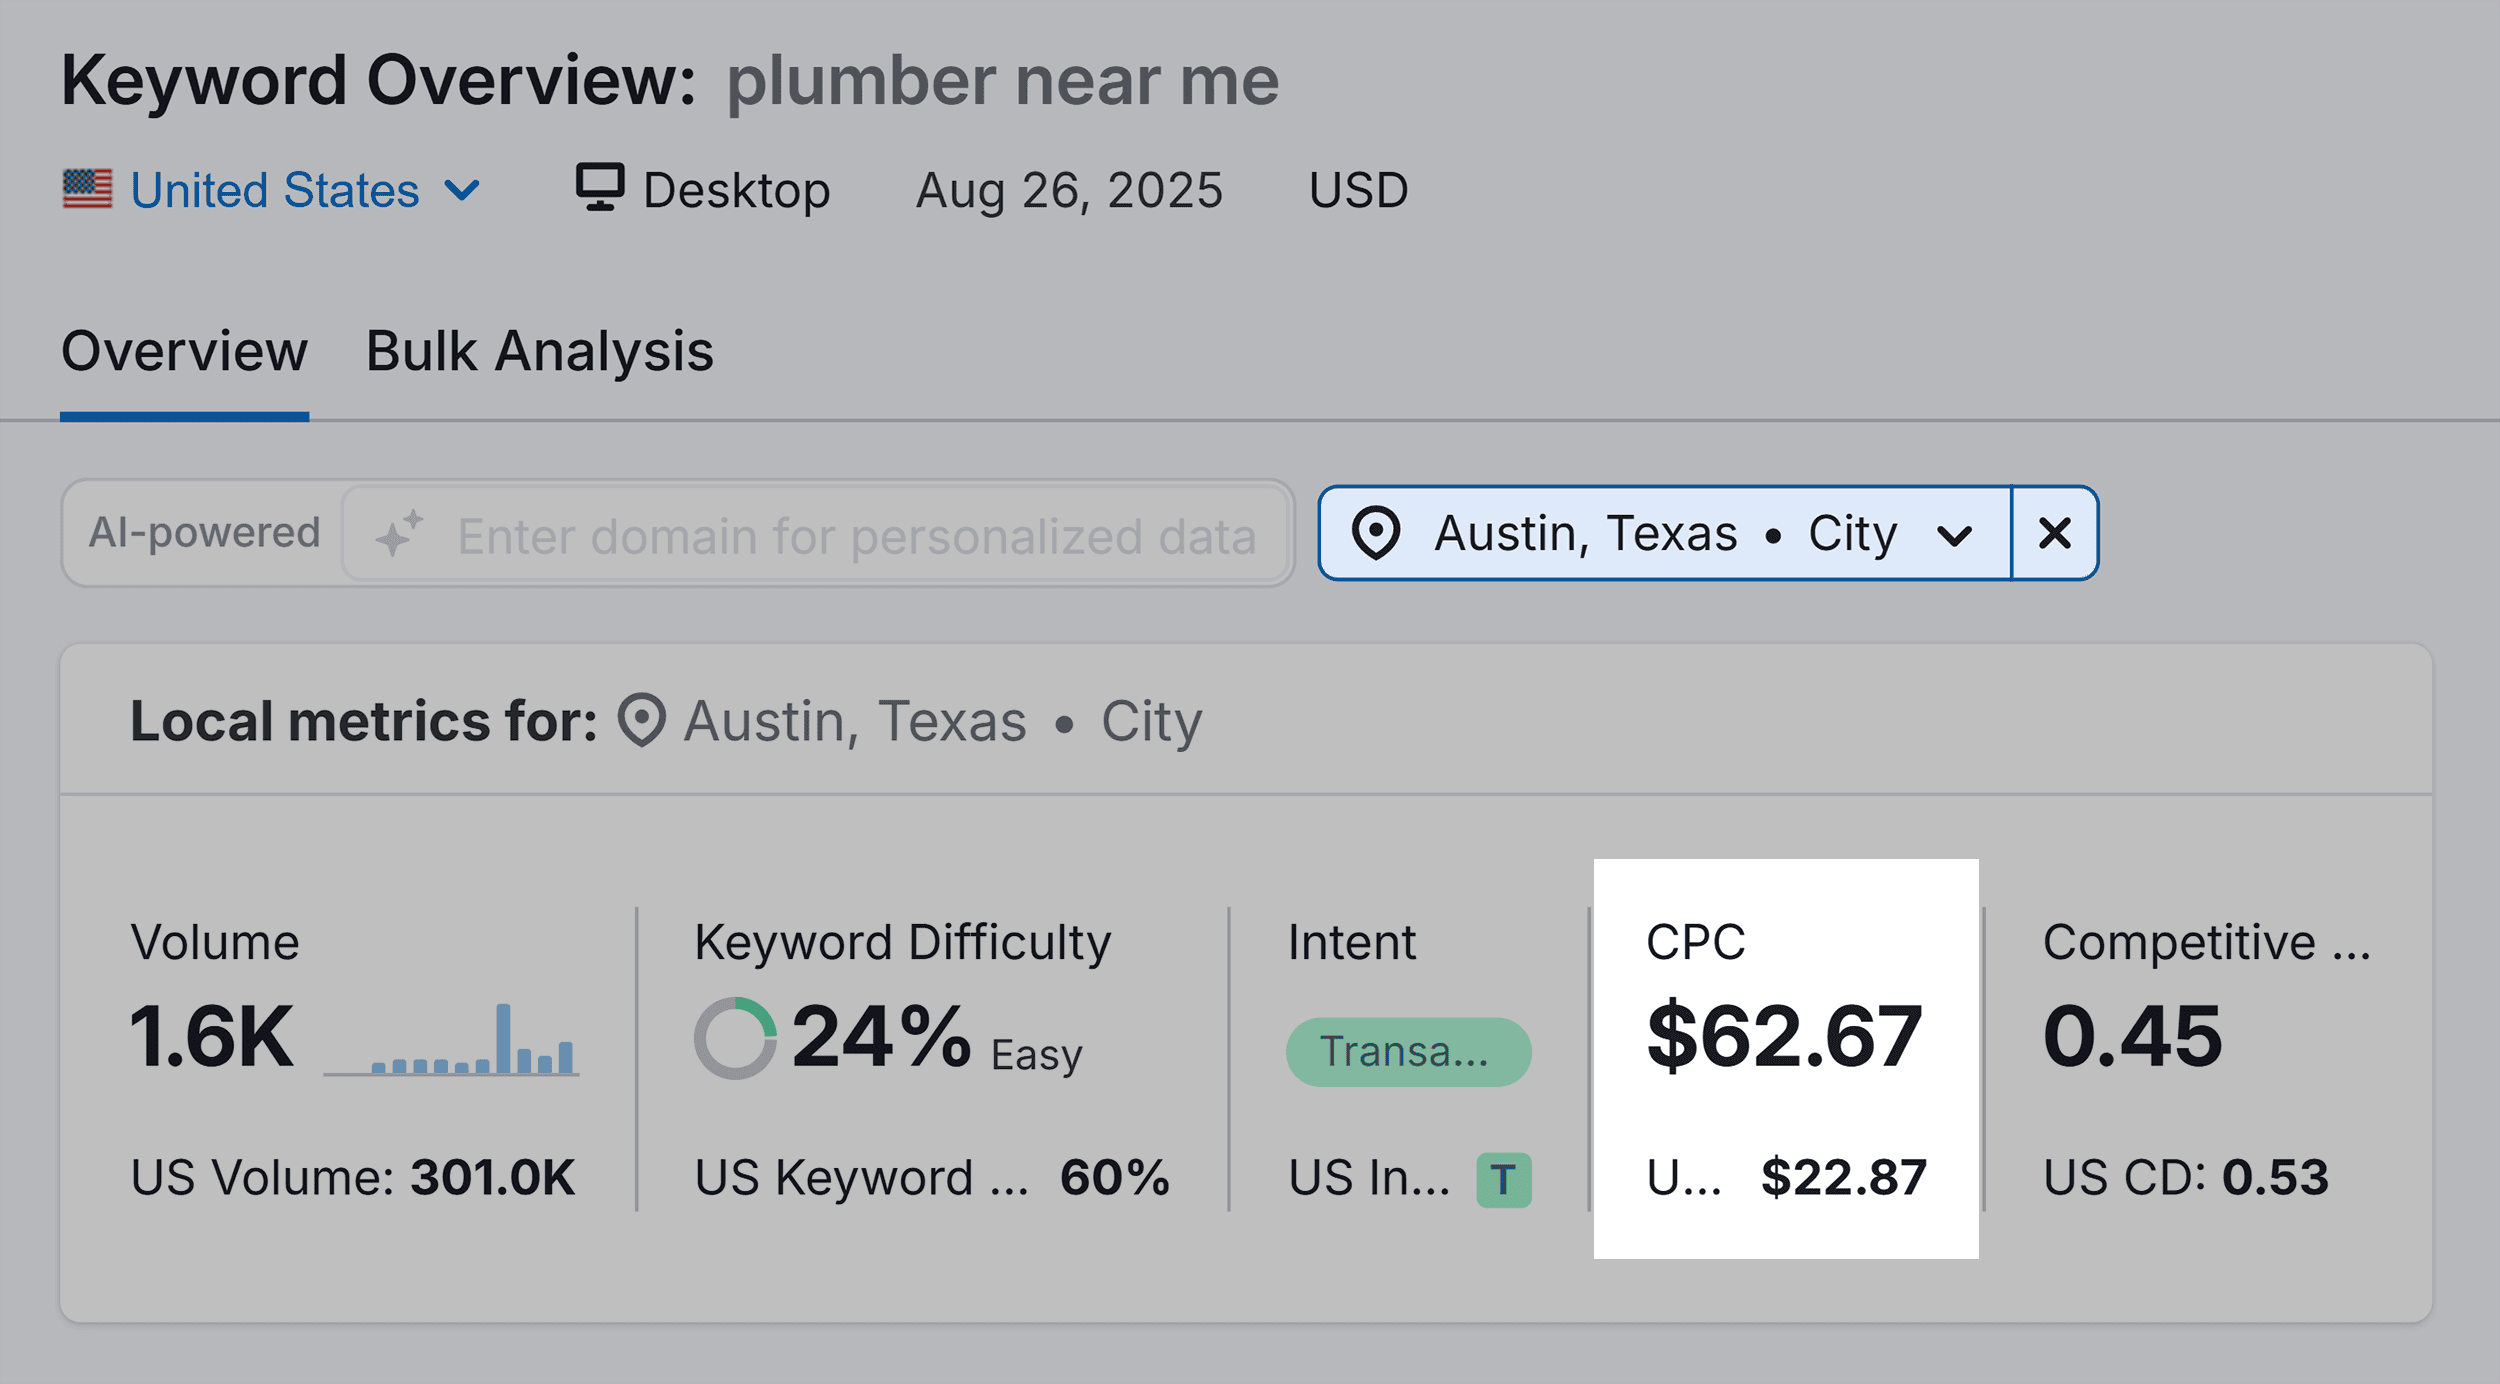The image size is (2500, 1384).
Task: Click the location pin in the Austin filter
Action: click(x=1376, y=533)
